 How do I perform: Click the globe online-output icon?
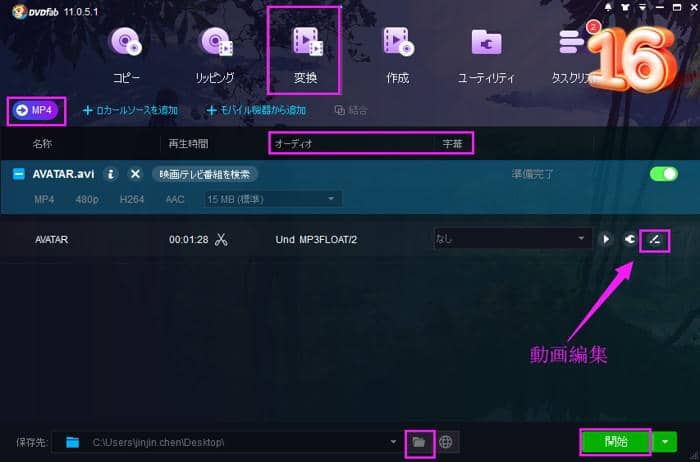tap(446, 442)
